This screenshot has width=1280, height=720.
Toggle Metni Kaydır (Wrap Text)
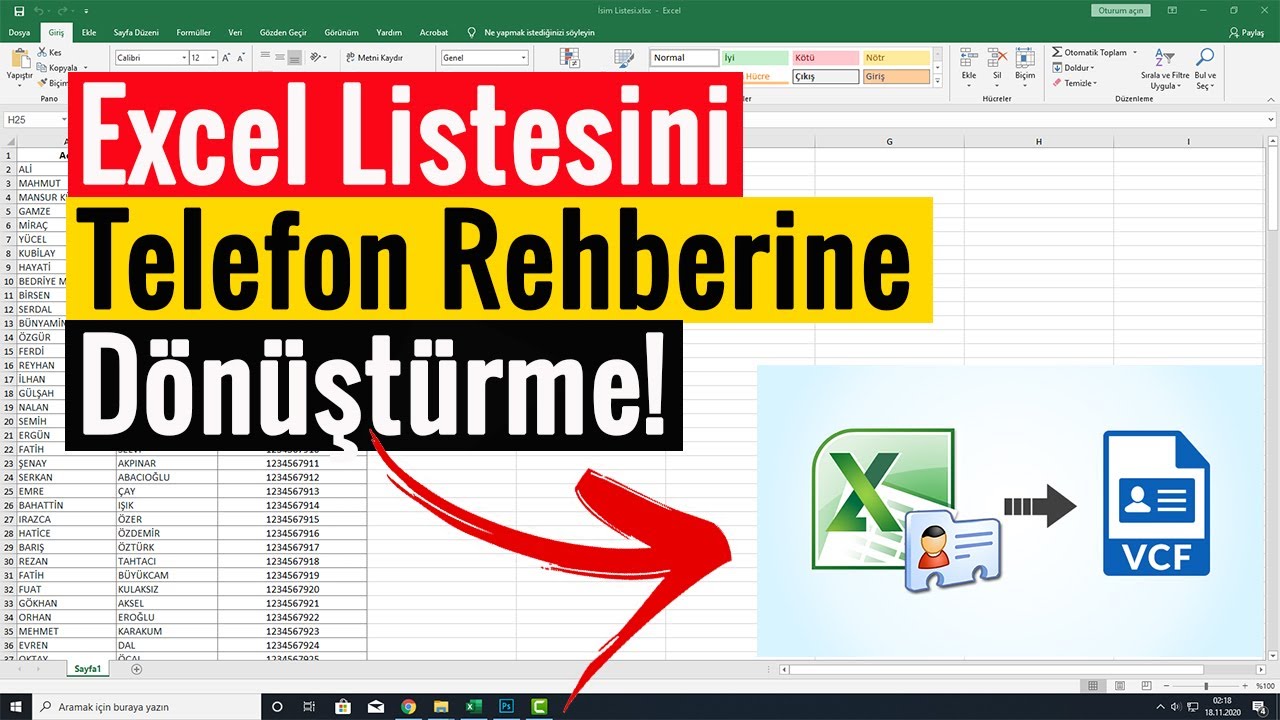coord(373,58)
